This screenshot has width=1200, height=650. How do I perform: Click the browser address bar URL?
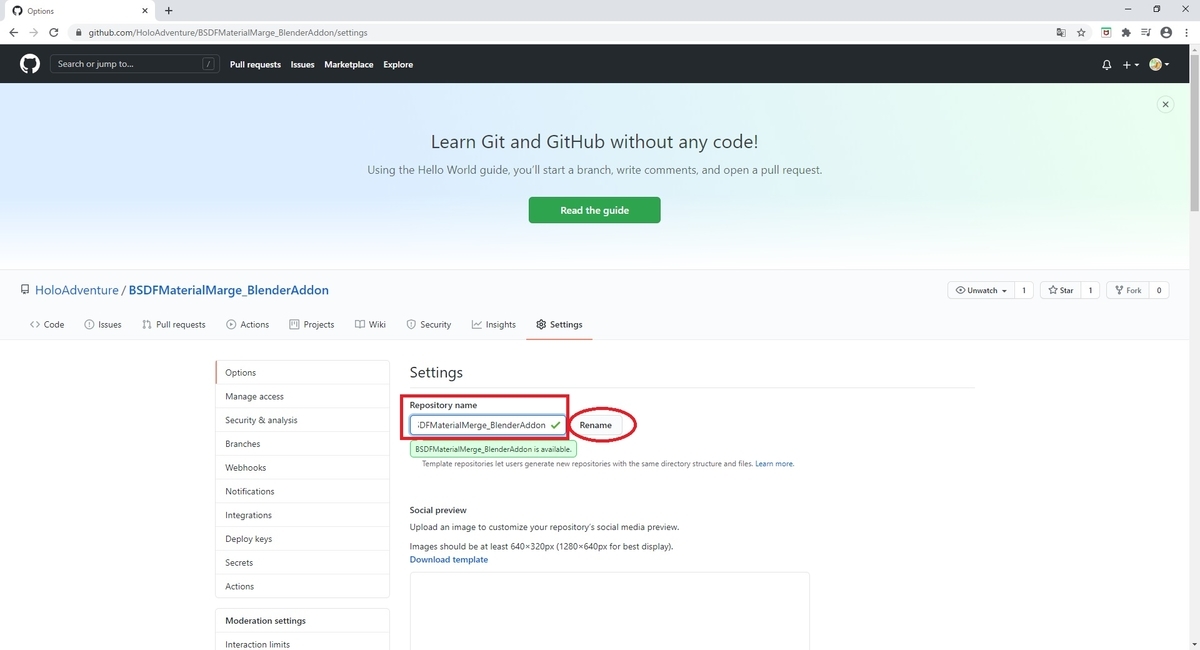(x=228, y=32)
